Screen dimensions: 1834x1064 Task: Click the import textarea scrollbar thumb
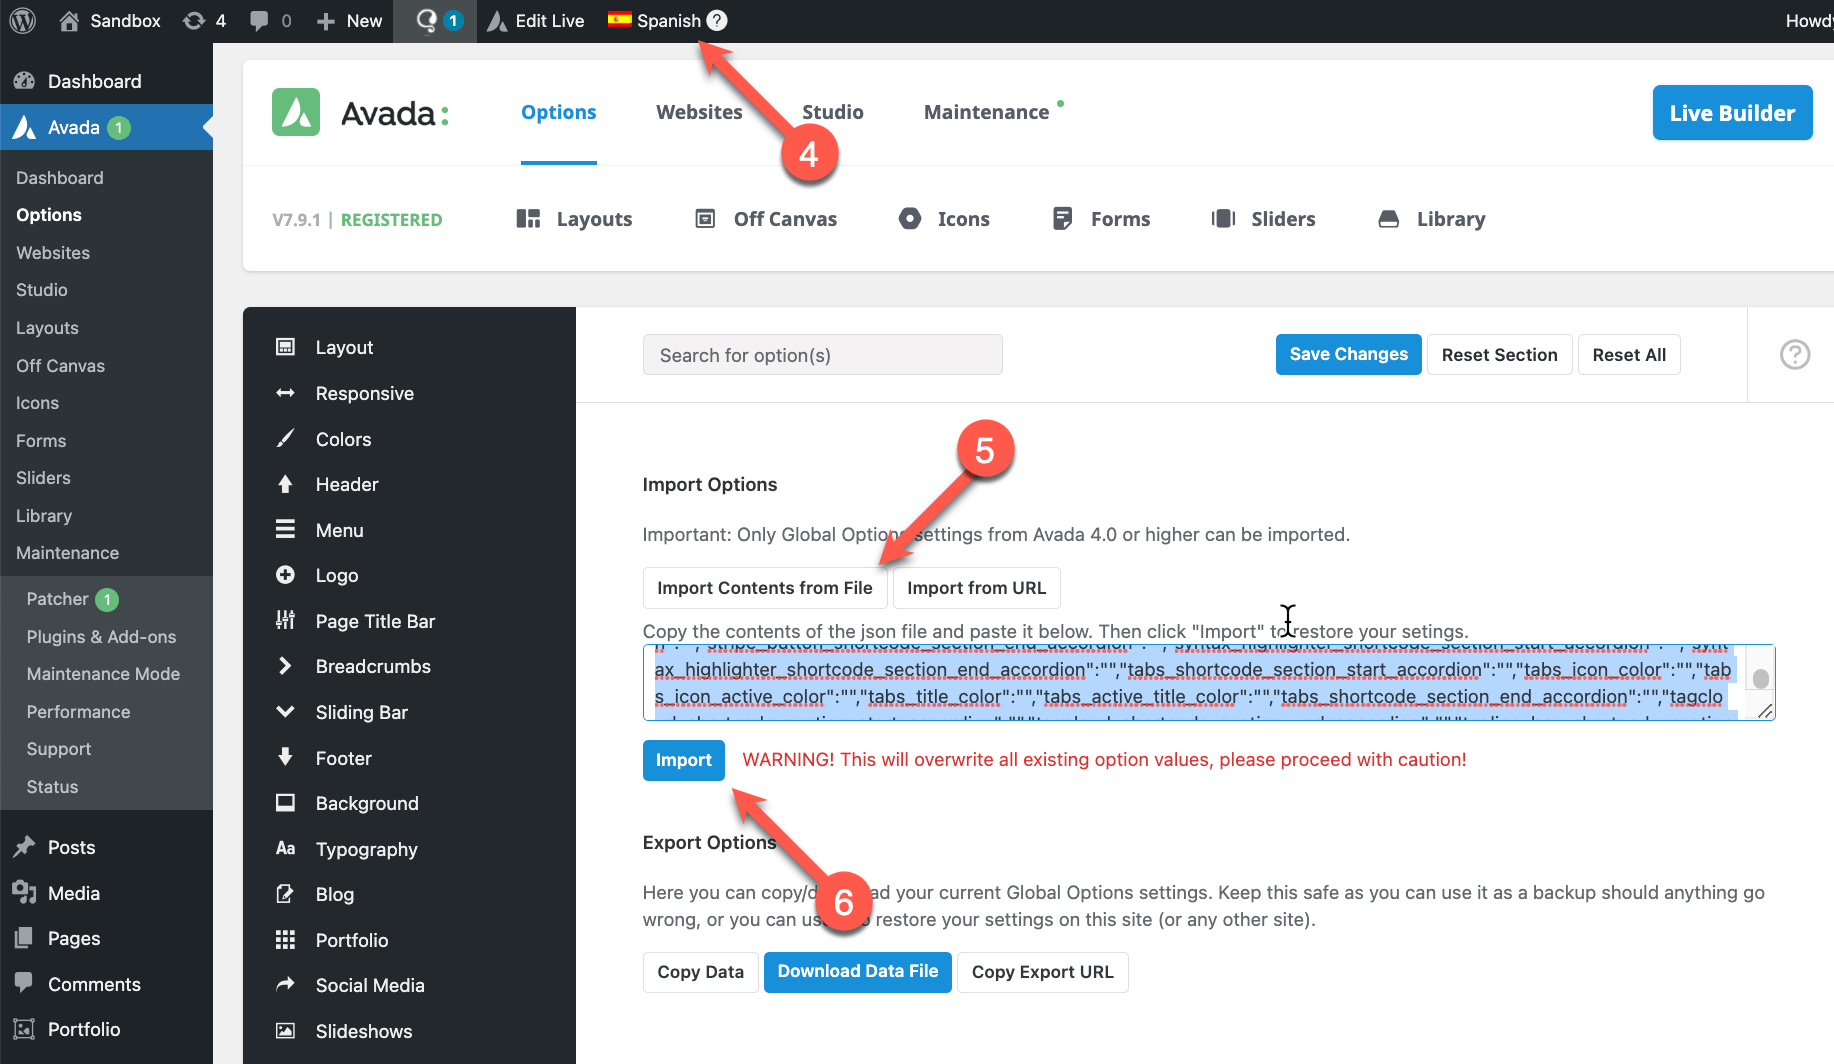tap(1761, 679)
